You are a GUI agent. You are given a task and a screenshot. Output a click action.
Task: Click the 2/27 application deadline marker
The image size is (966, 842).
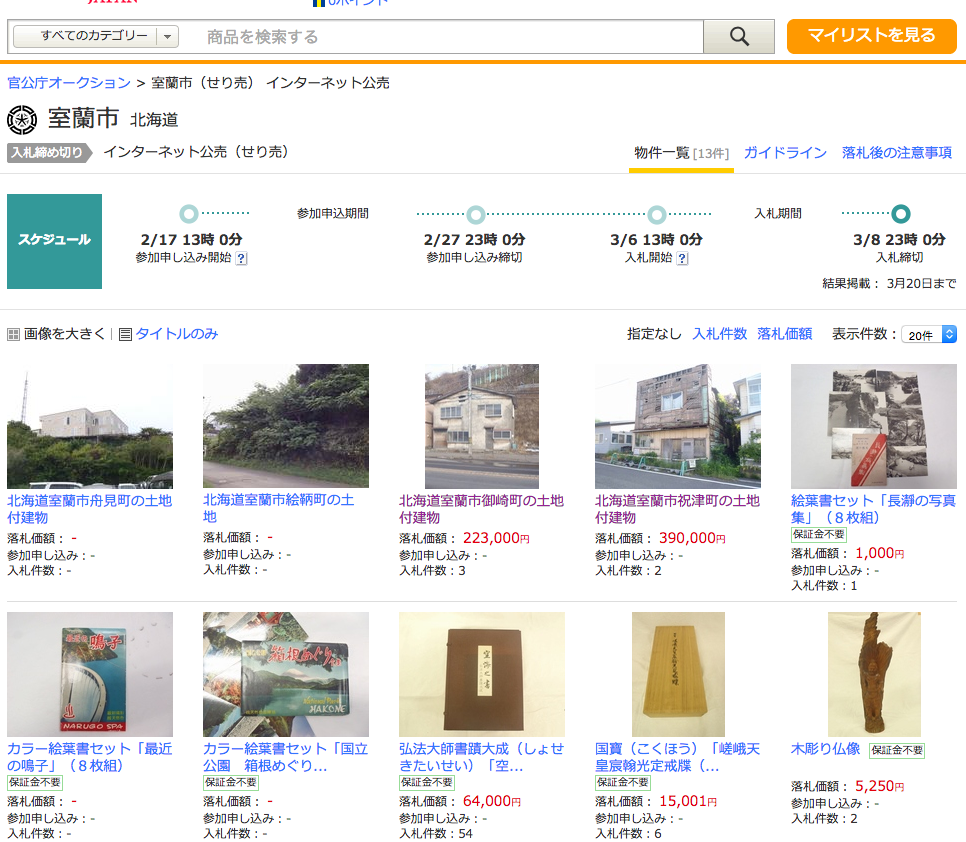(475, 214)
